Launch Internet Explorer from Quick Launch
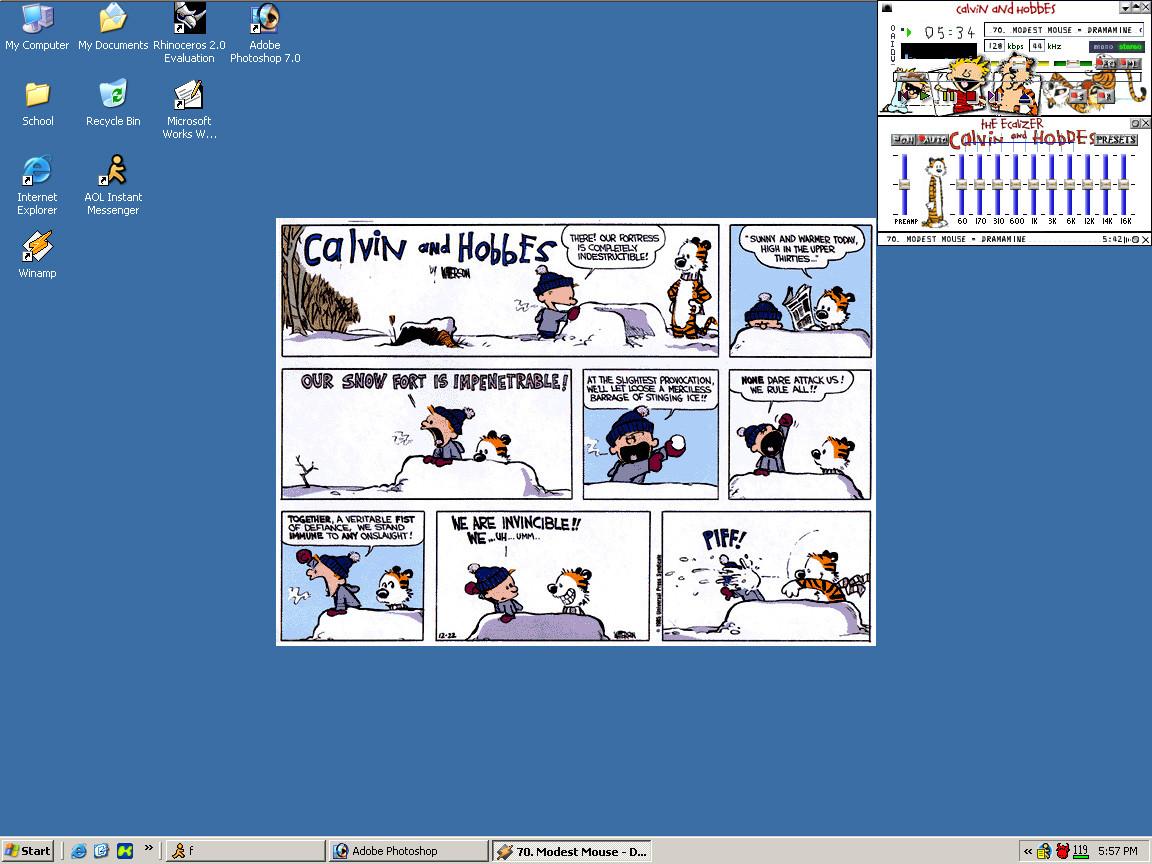The image size is (1152, 864). [x=79, y=851]
